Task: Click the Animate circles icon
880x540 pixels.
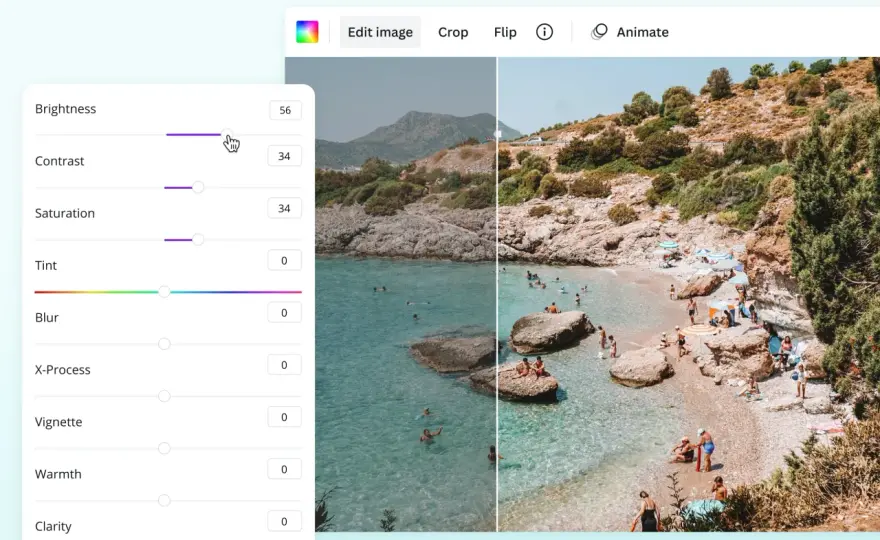Action: (x=599, y=32)
